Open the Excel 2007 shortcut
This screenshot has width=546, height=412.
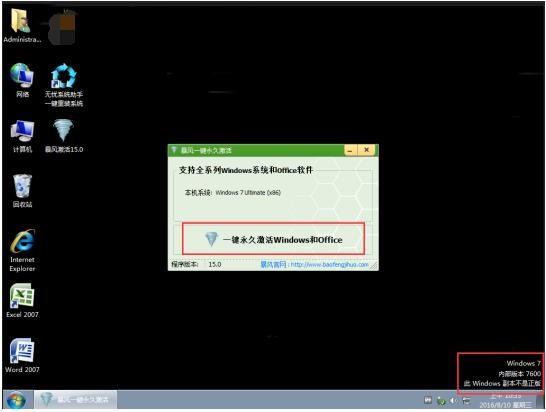pyautogui.click(x=22, y=300)
